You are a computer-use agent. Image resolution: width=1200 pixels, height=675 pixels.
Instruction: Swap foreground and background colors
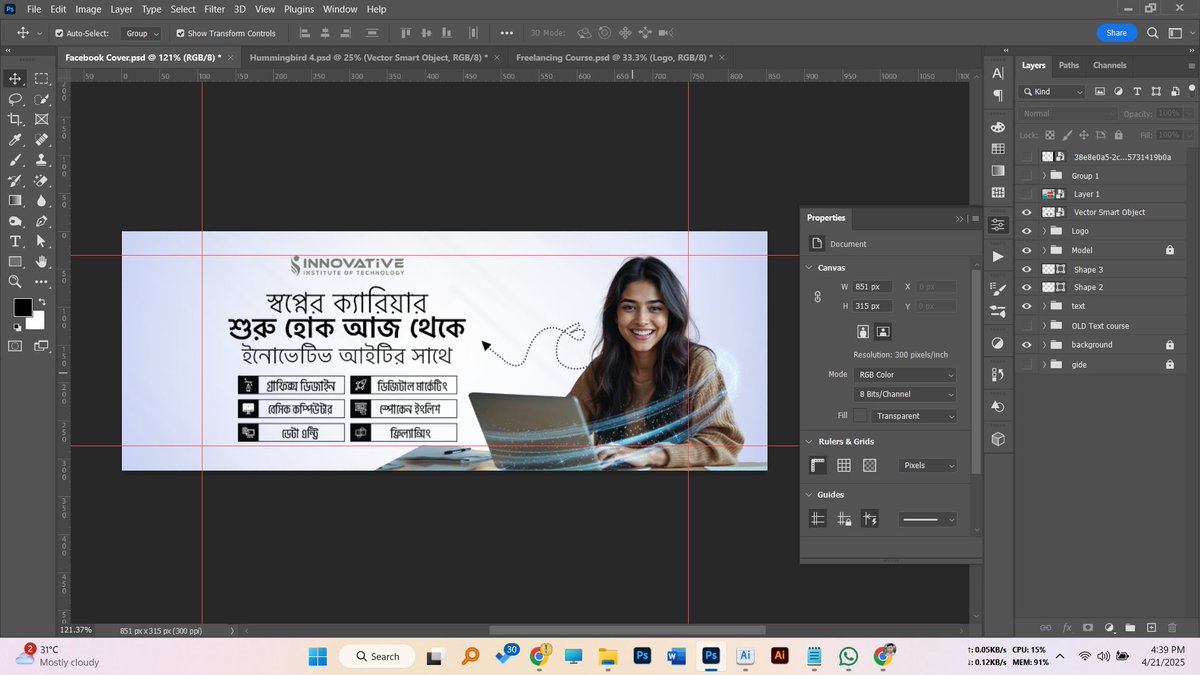pyautogui.click(x=40, y=300)
